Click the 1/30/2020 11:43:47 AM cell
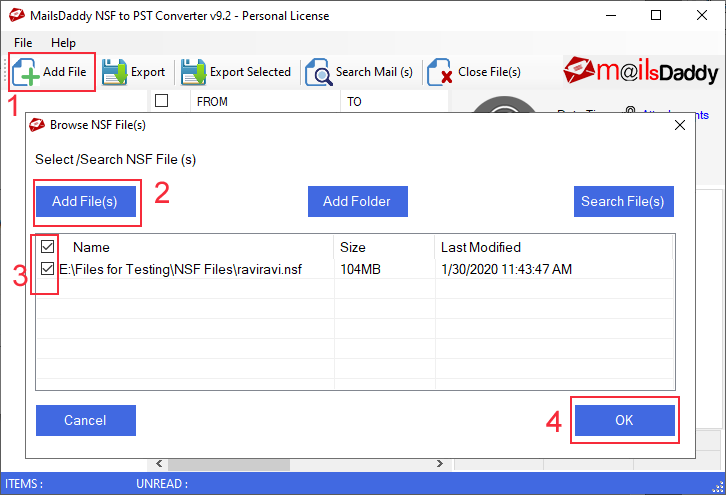This screenshot has height=495, width=726. coord(507,269)
